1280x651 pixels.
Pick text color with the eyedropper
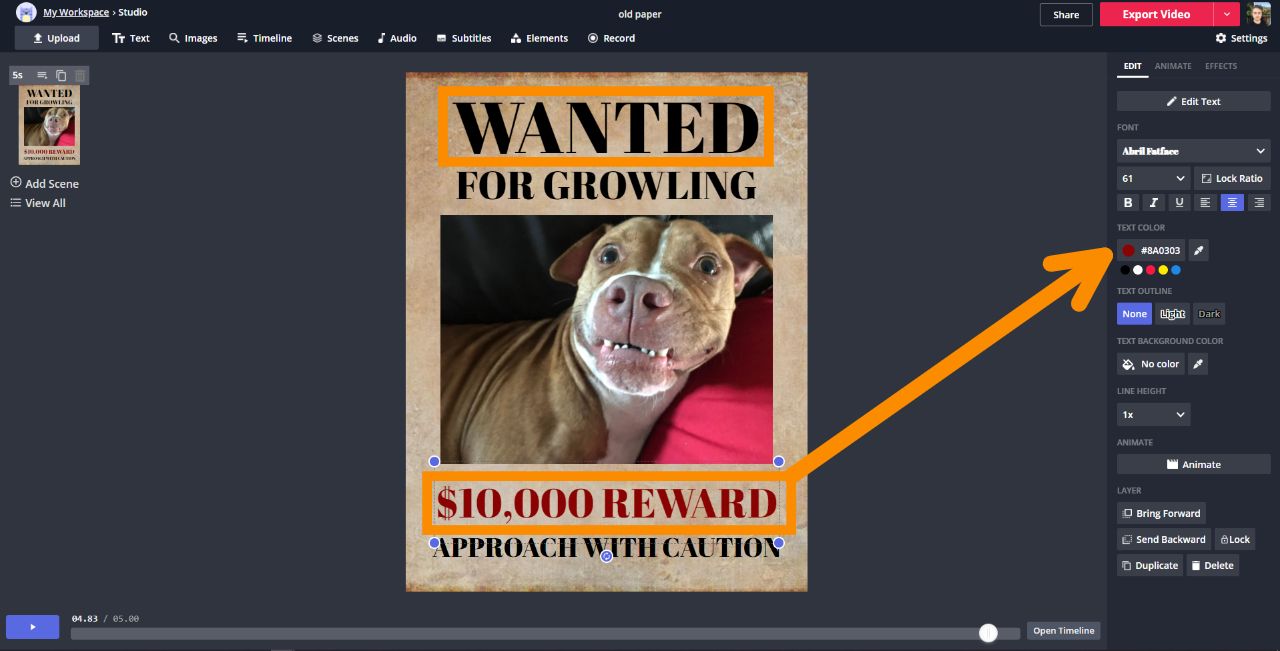click(x=1198, y=250)
